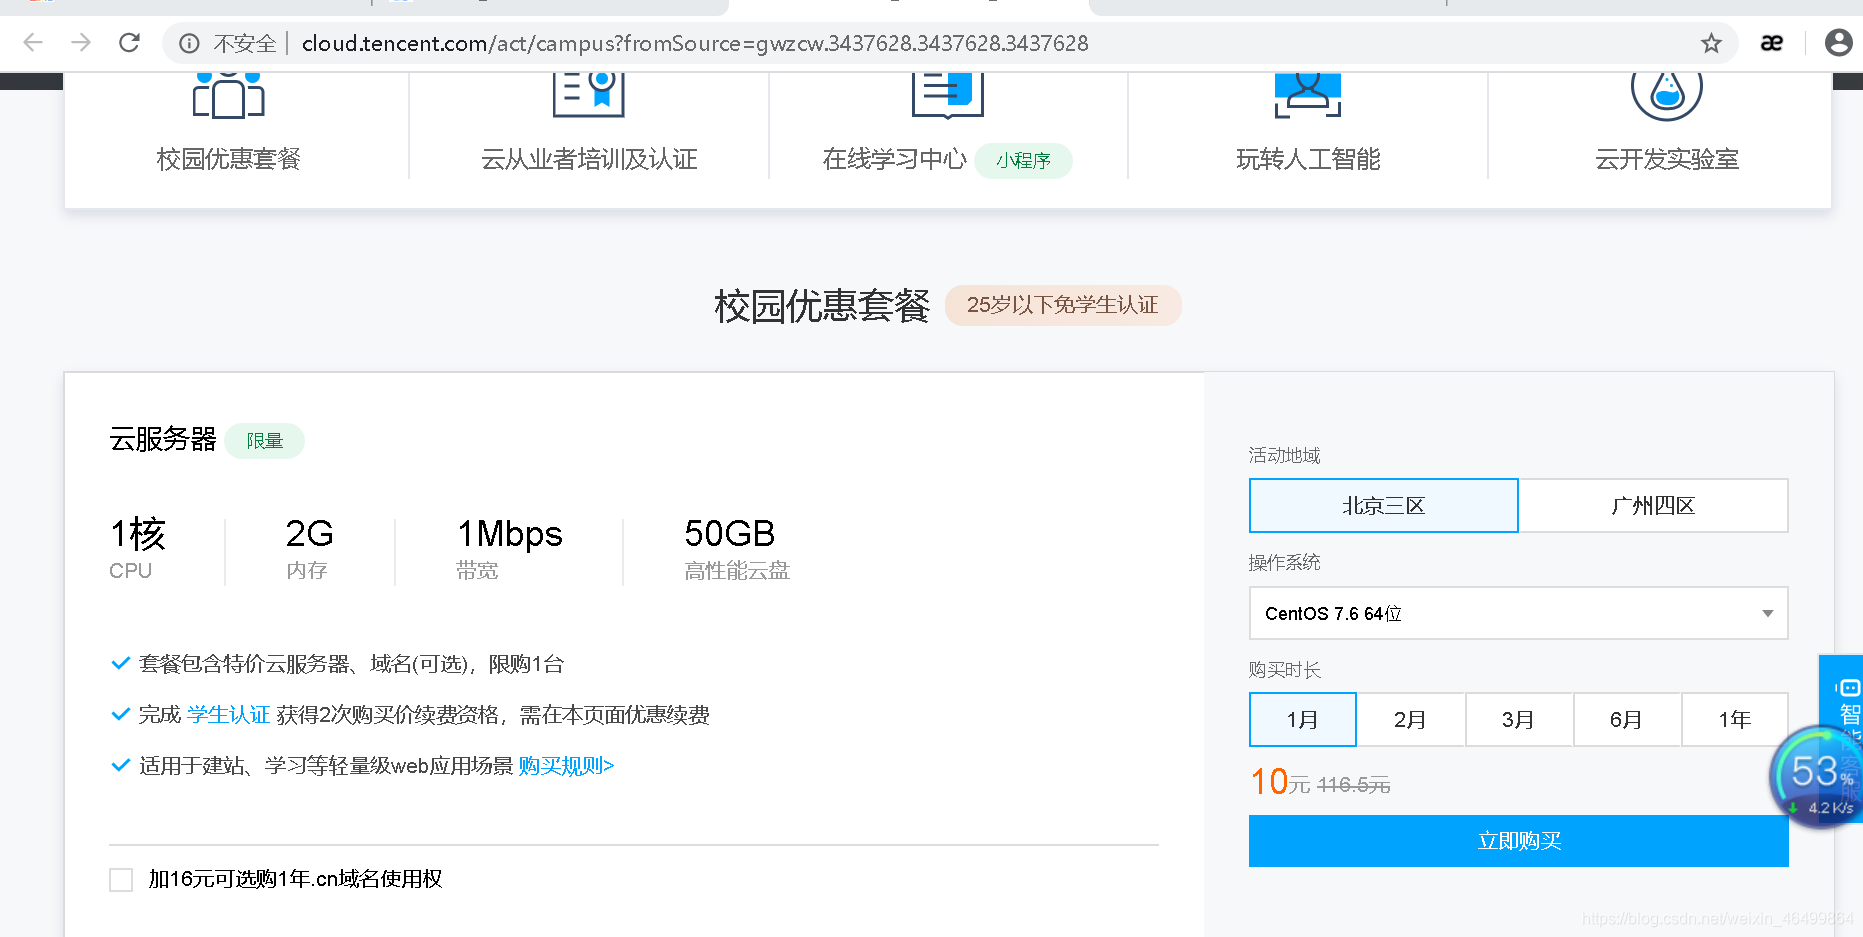This screenshot has height=937, width=1863.
Task: Click the 云服务器 product heading
Action: coord(163,440)
